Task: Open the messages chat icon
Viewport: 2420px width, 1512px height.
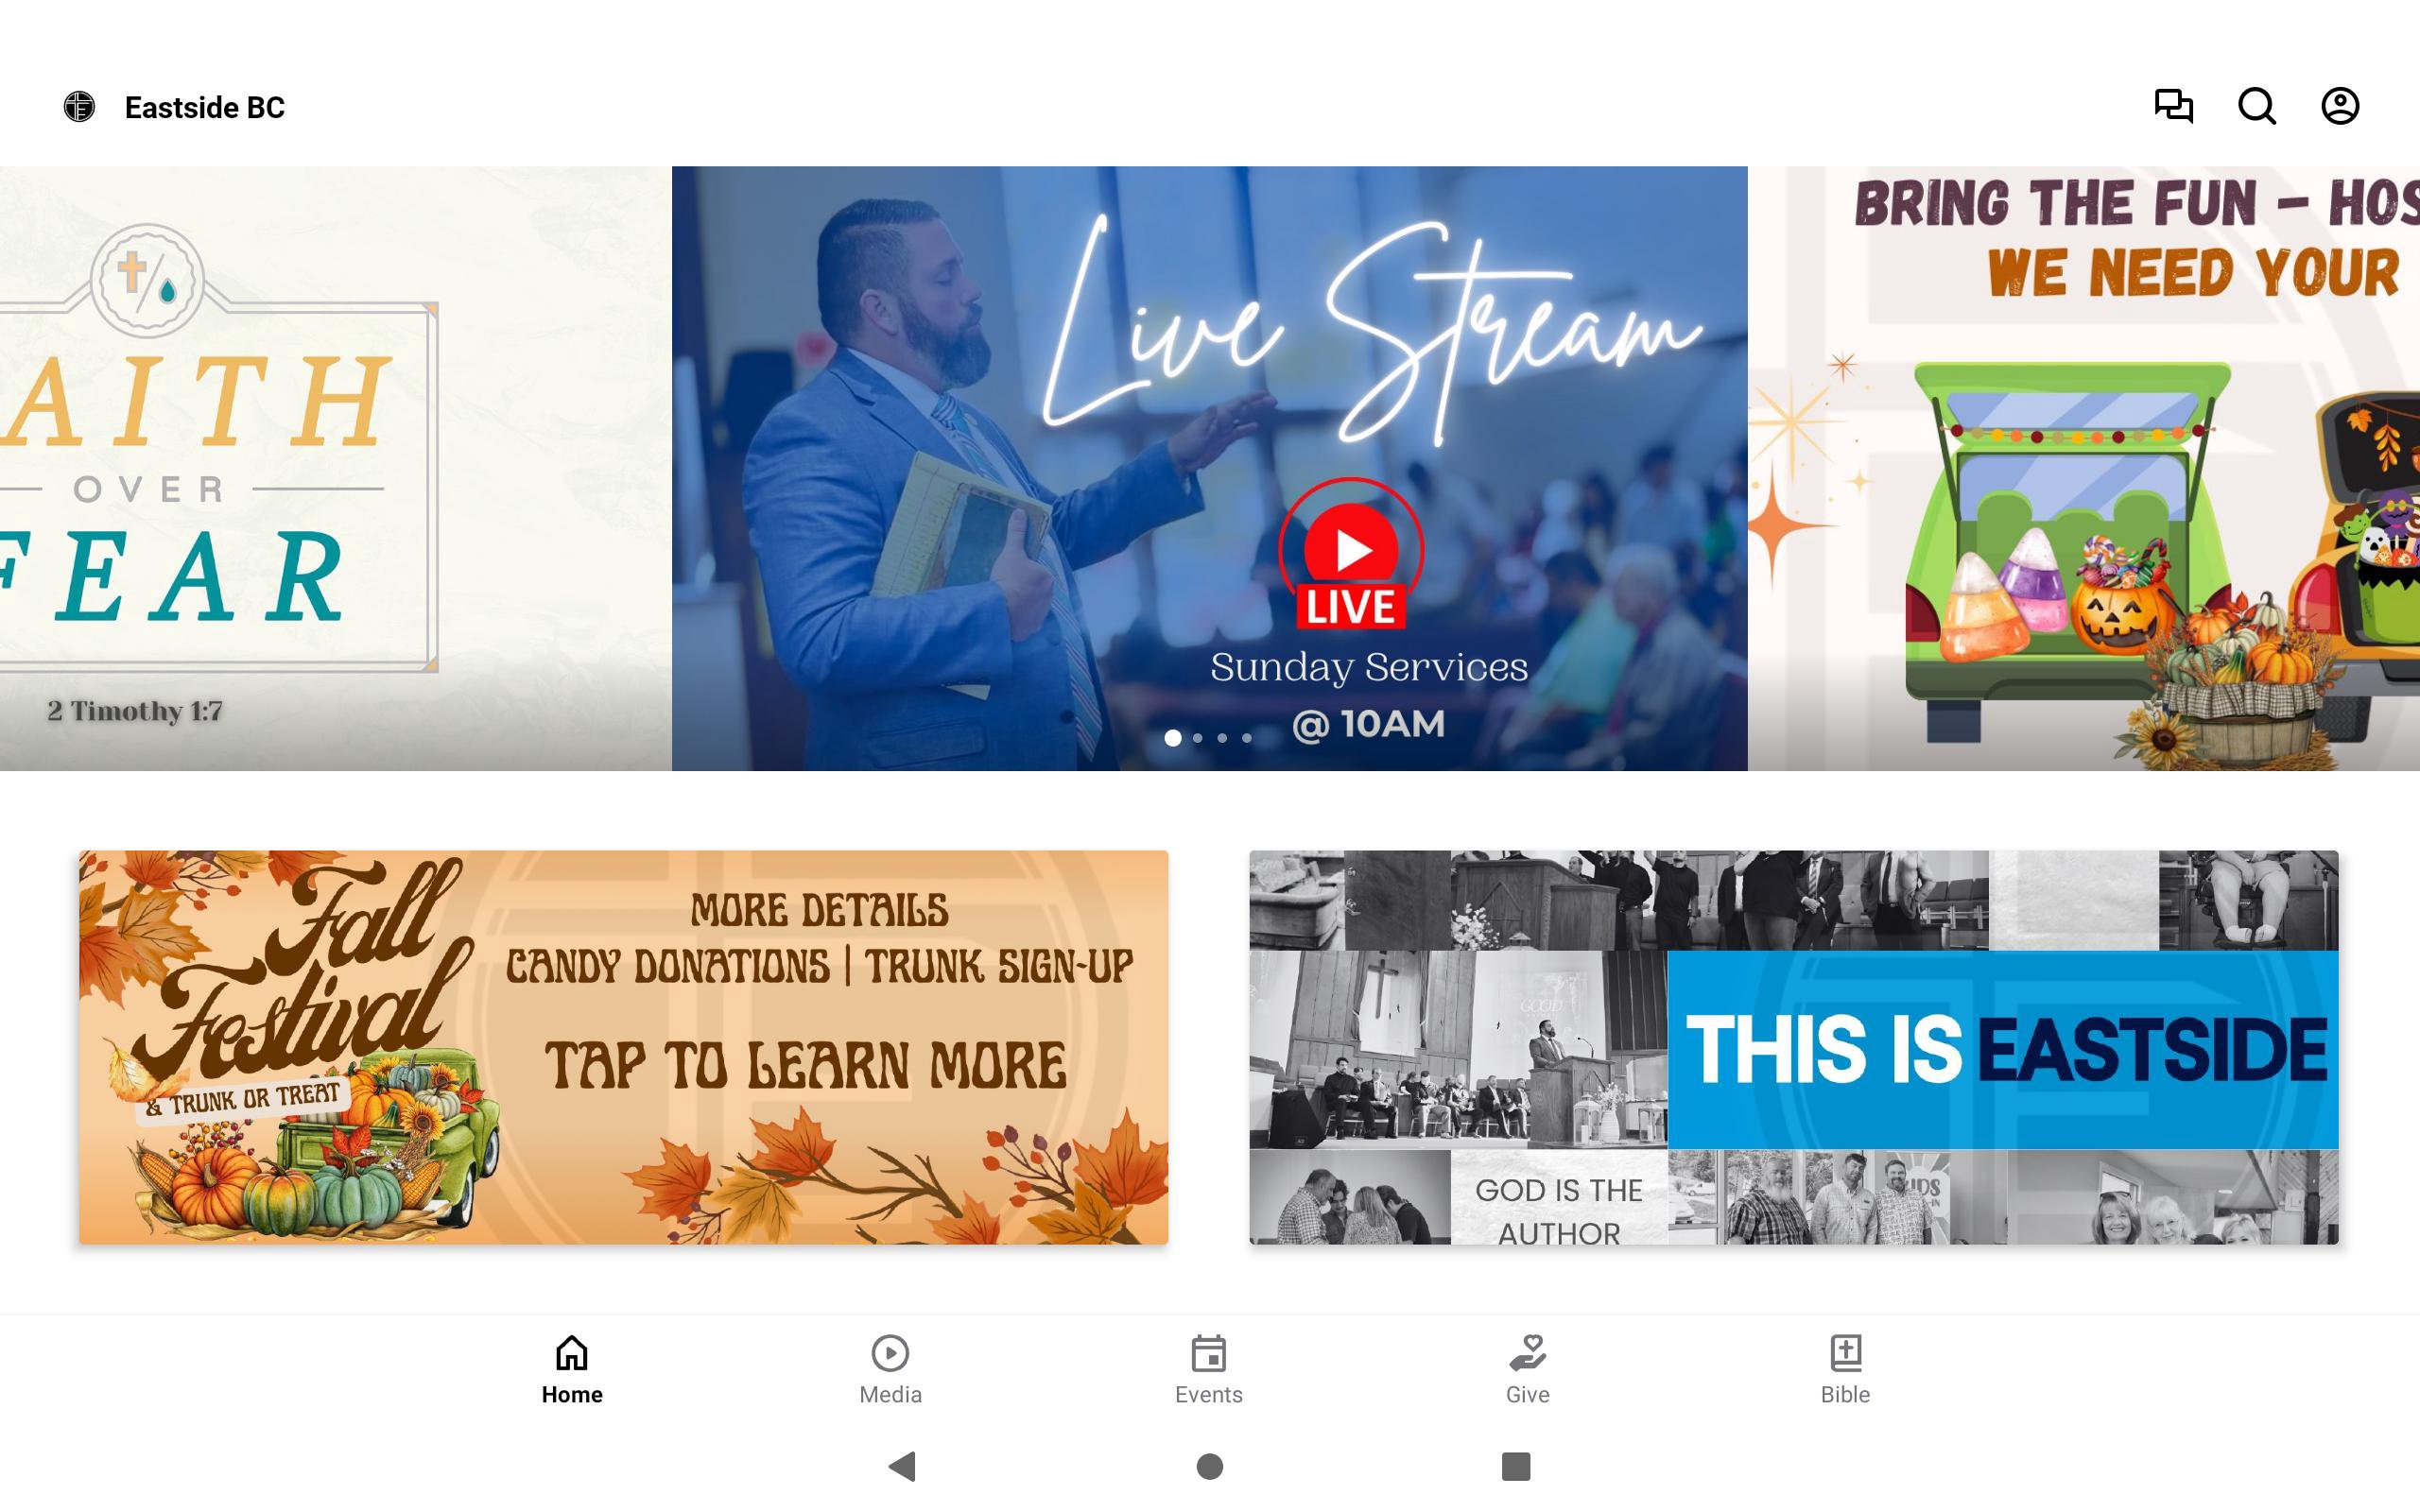Action: click(x=2173, y=106)
